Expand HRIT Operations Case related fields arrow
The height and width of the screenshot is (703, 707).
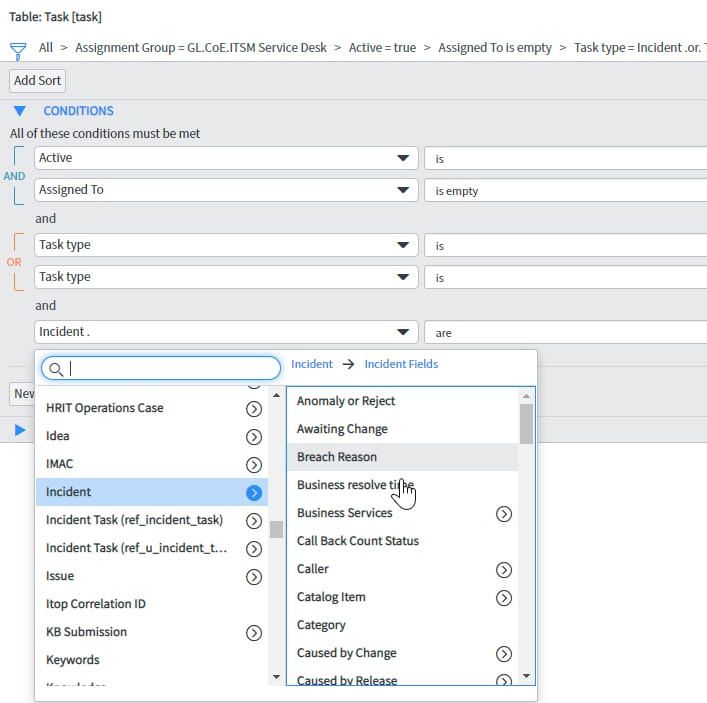pos(254,408)
